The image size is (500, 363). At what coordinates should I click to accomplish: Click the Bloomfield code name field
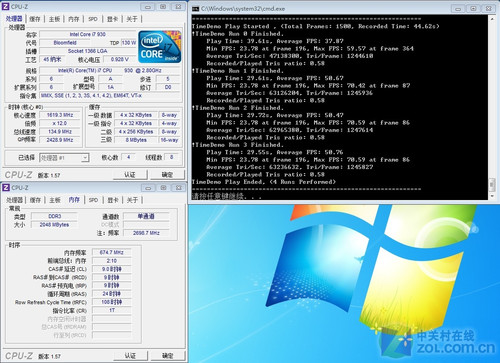(x=65, y=43)
